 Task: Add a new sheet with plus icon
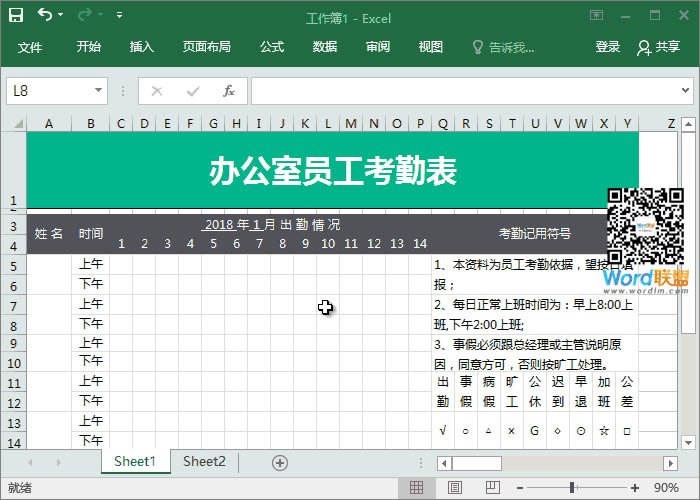pyautogui.click(x=280, y=462)
